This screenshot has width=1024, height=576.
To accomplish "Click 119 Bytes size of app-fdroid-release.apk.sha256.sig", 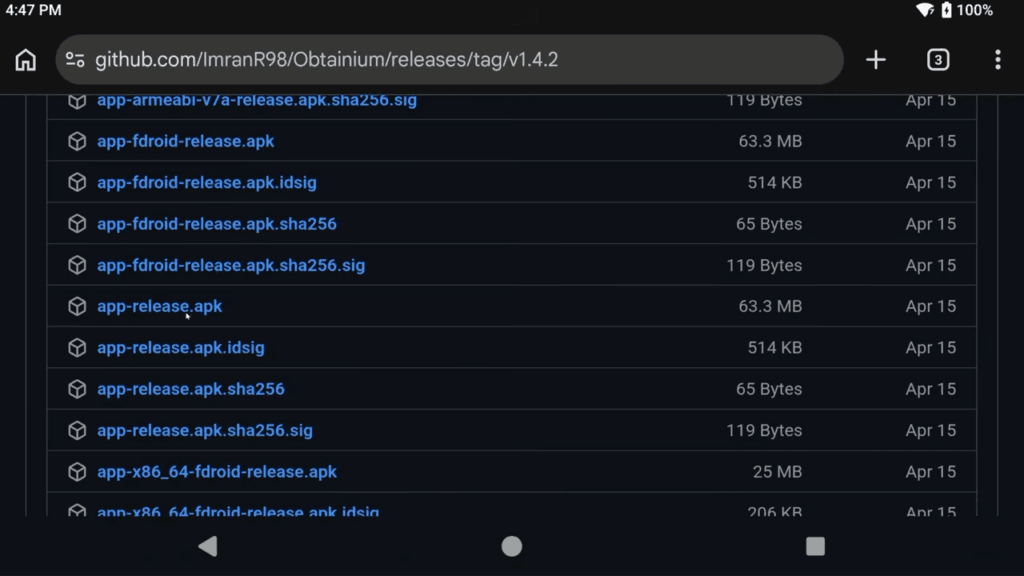I will (764, 265).
